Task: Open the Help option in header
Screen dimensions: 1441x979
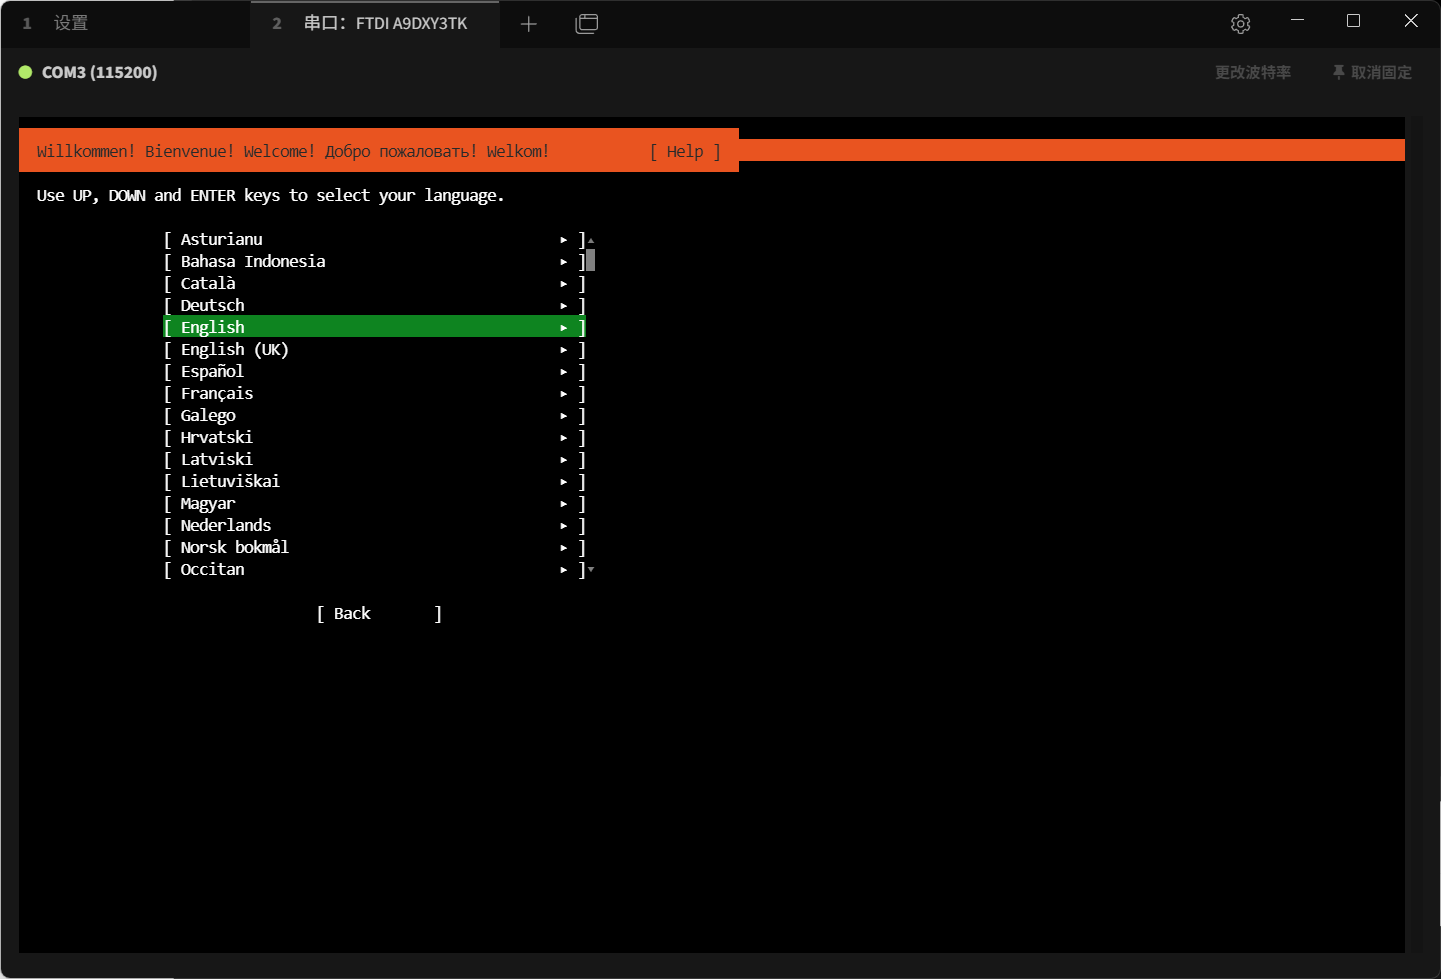Action: pyautogui.click(x=685, y=151)
